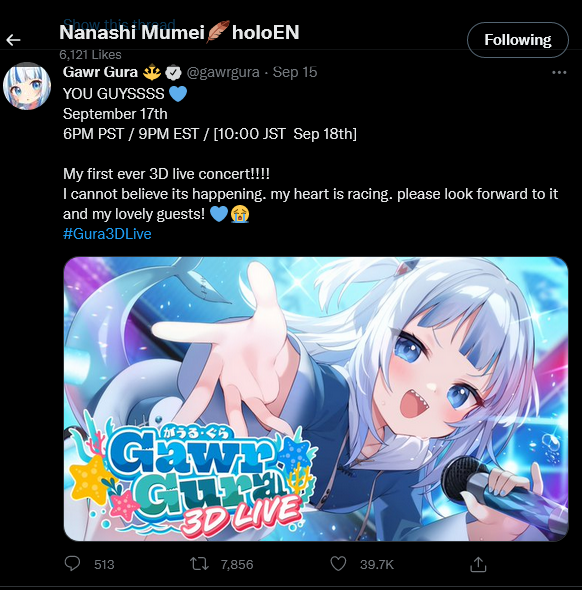The height and width of the screenshot is (590, 582).
Task: Click the 7,856 retweets count
Action: point(237,564)
